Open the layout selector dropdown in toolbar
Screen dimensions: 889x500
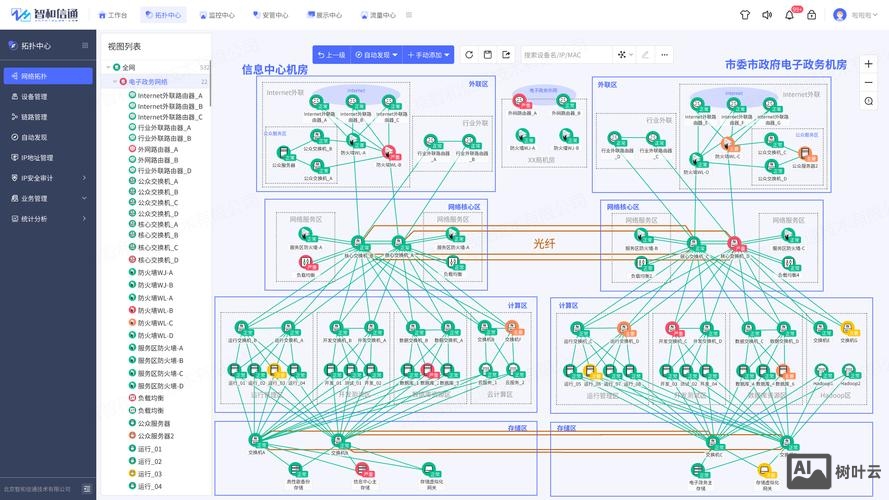pos(626,55)
